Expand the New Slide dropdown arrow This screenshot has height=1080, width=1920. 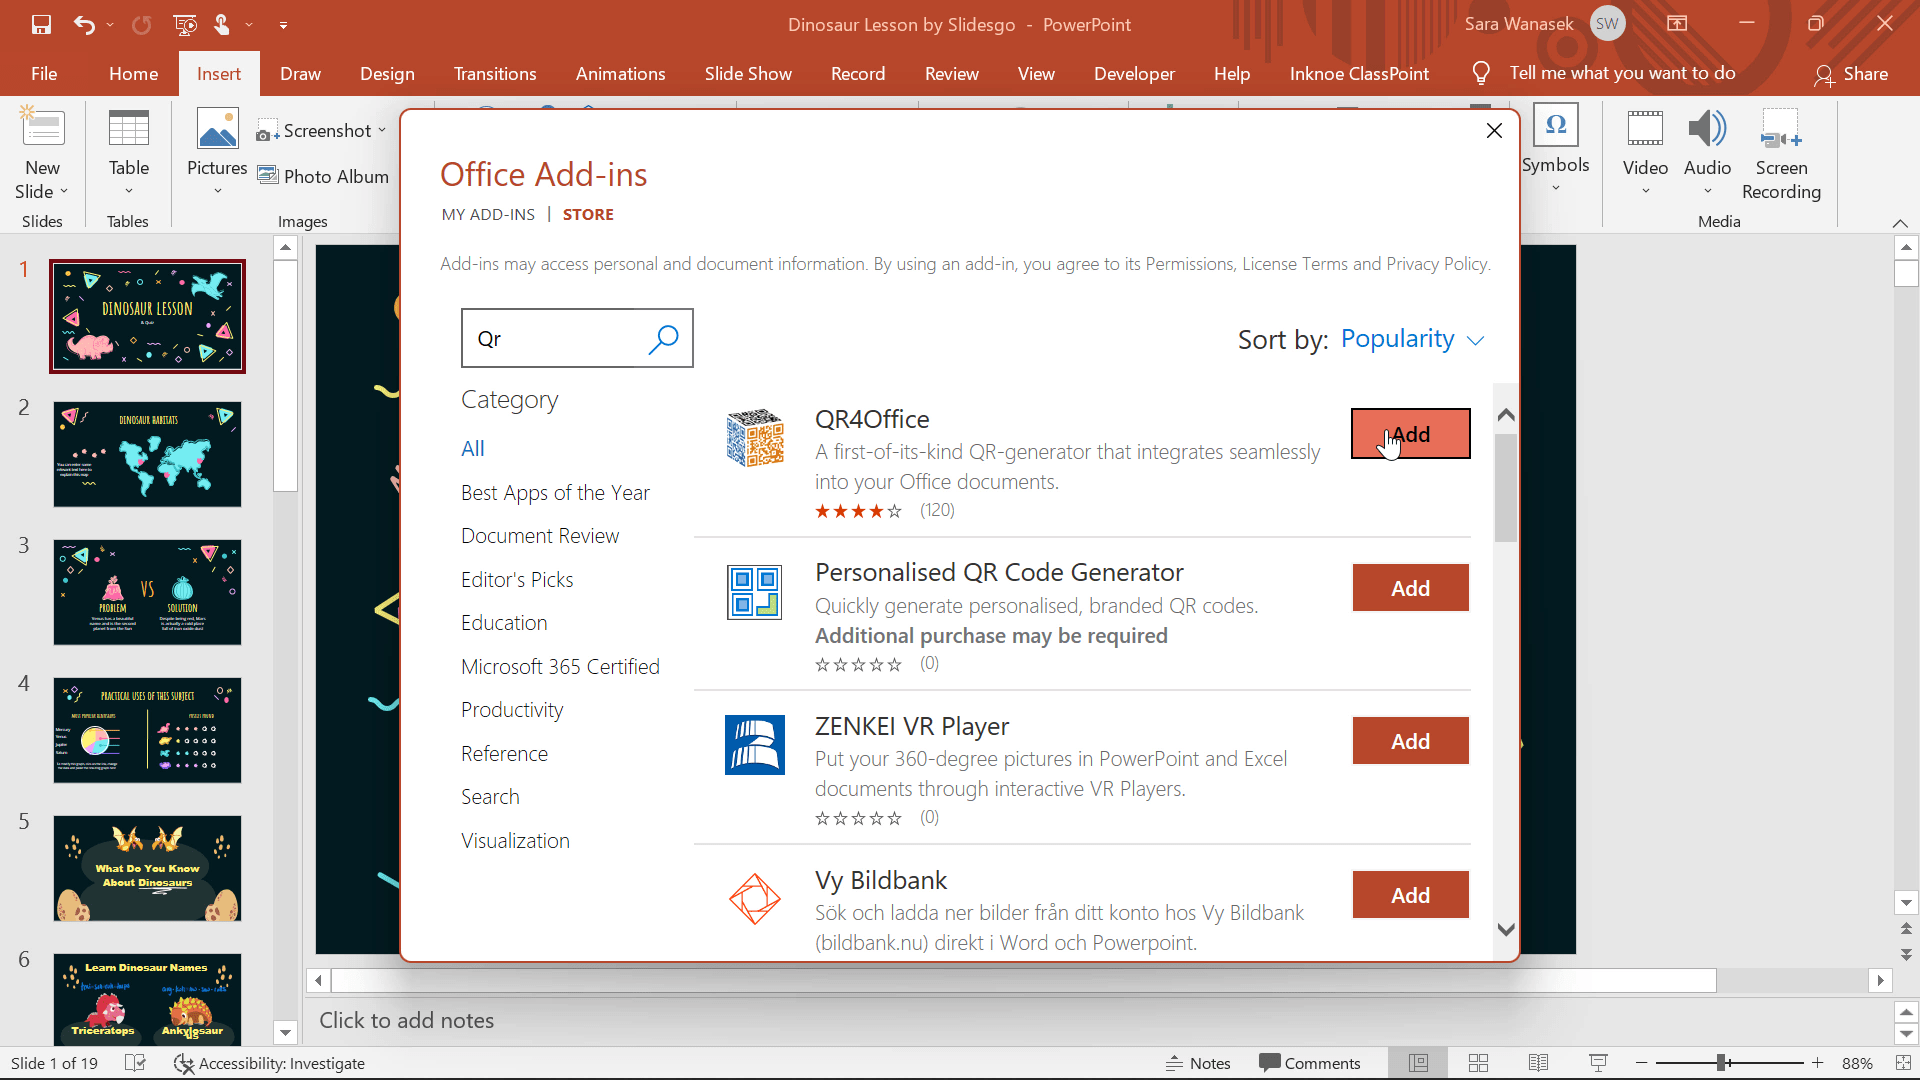pos(64,191)
